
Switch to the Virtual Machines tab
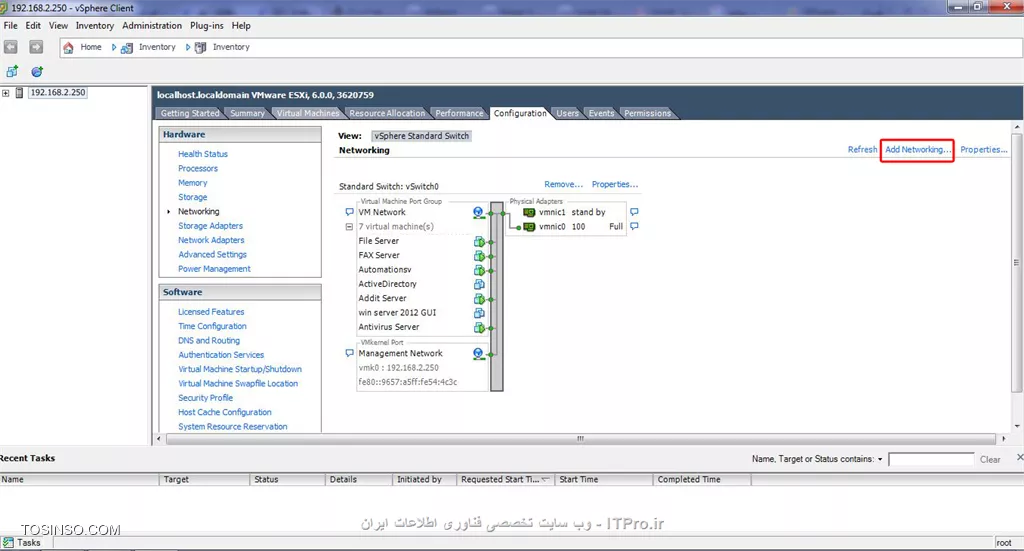pos(308,113)
